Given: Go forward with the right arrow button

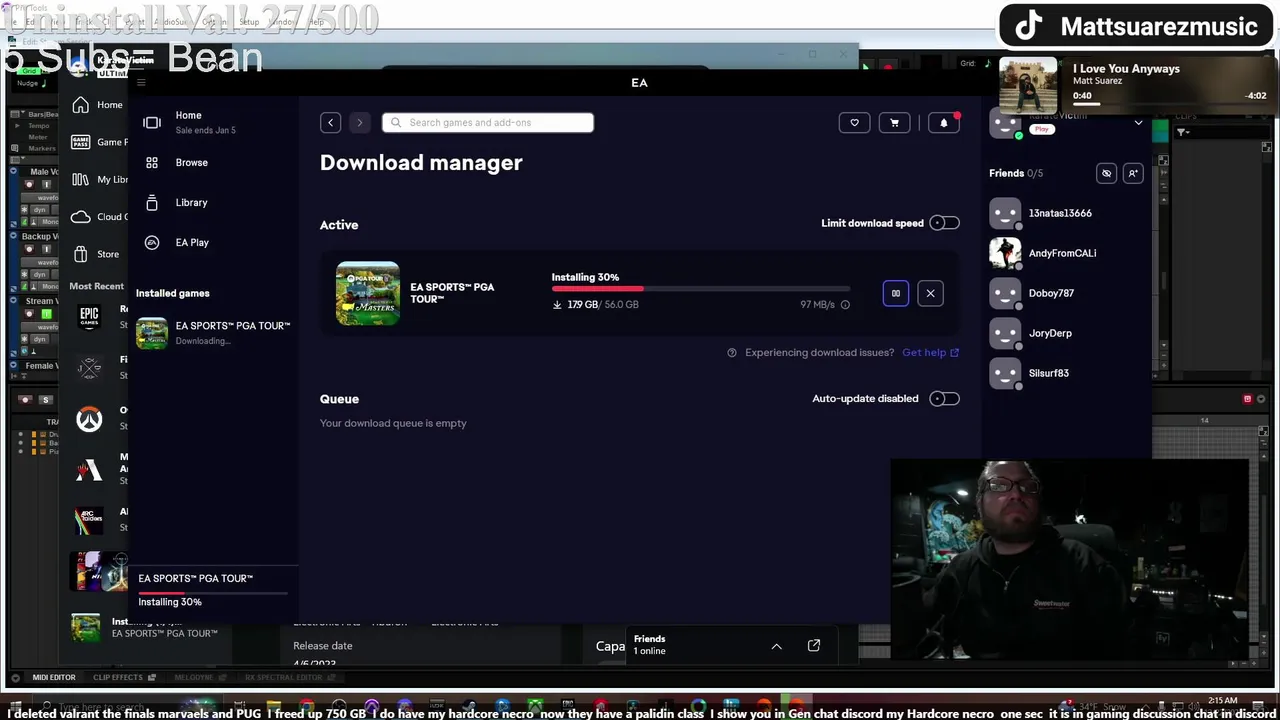Looking at the screenshot, I should tap(359, 123).
